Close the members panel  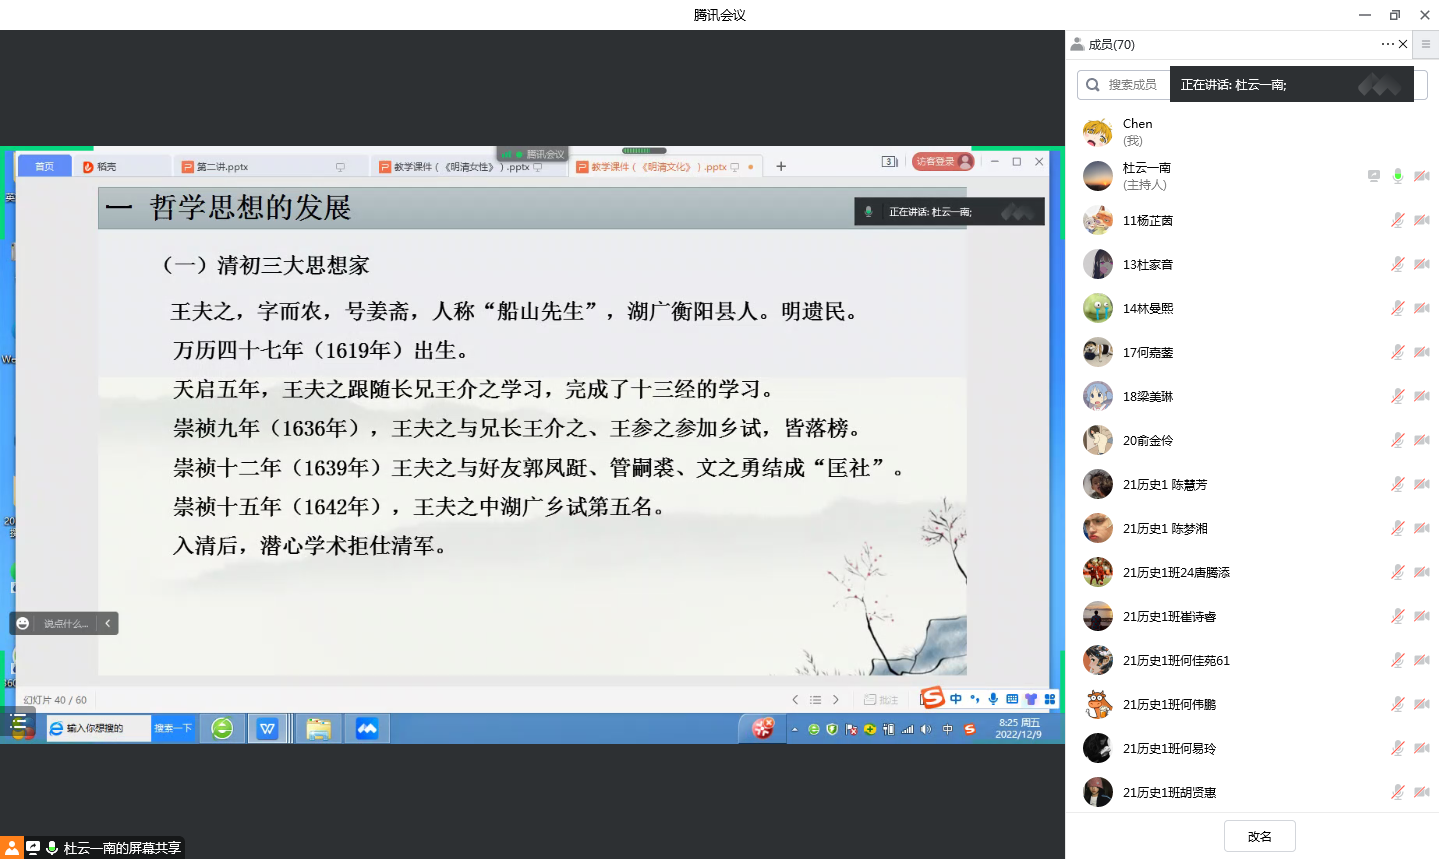[1403, 44]
